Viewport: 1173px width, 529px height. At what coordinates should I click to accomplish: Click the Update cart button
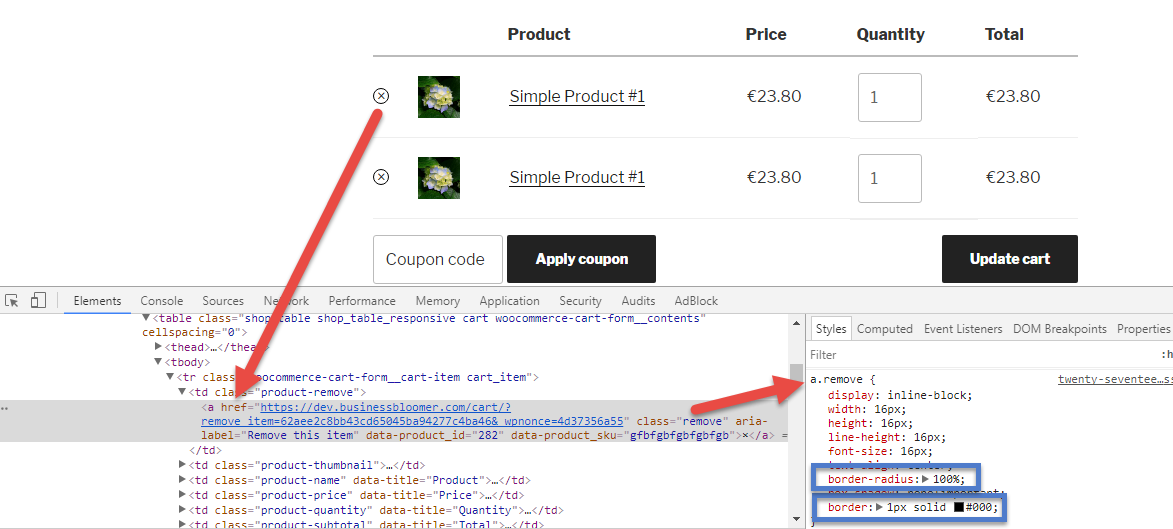click(1009, 259)
